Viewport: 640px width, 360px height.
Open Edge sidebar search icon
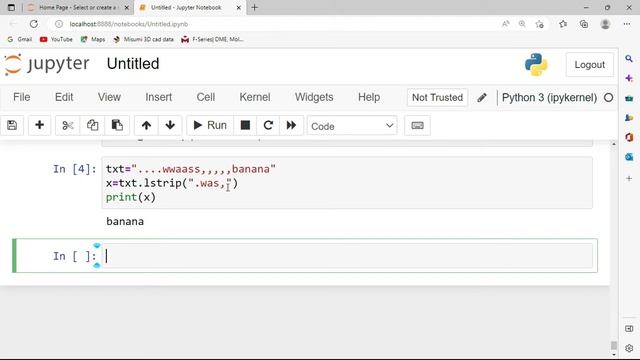(x=629, y=59)
